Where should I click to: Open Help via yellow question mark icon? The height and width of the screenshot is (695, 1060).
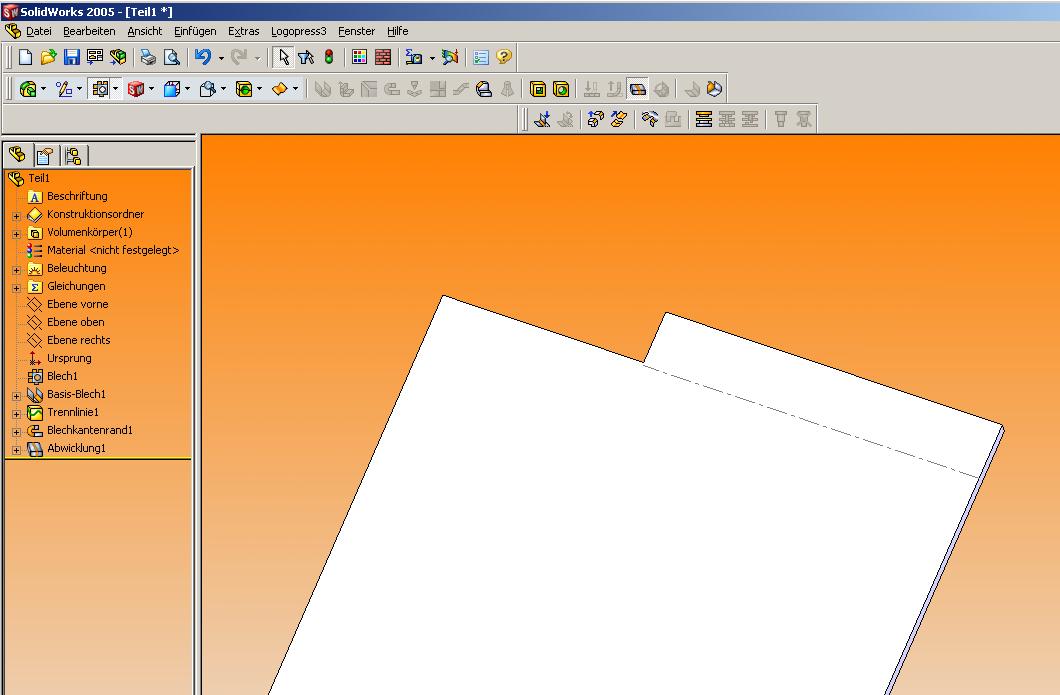pyautogui.click(x=503, y=57)
